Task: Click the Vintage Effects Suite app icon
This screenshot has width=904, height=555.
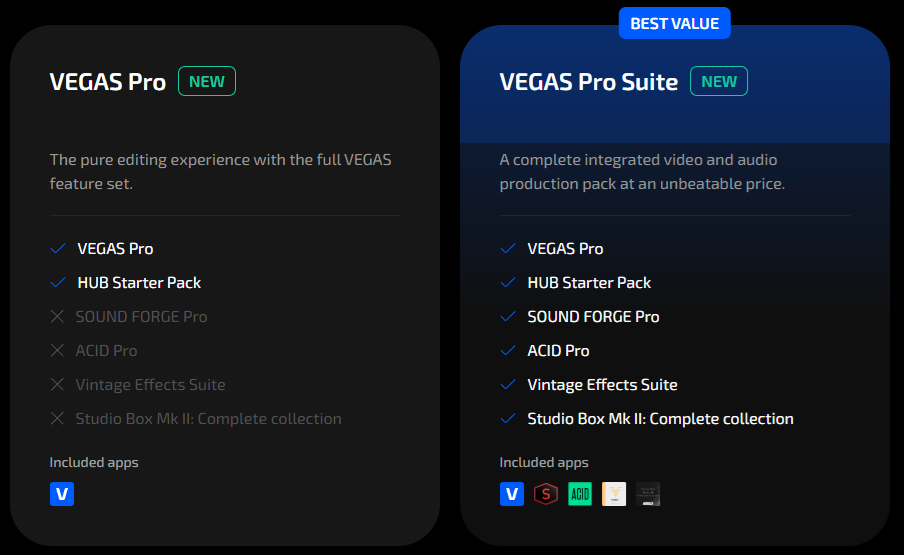Action: [x=614, y=493]
